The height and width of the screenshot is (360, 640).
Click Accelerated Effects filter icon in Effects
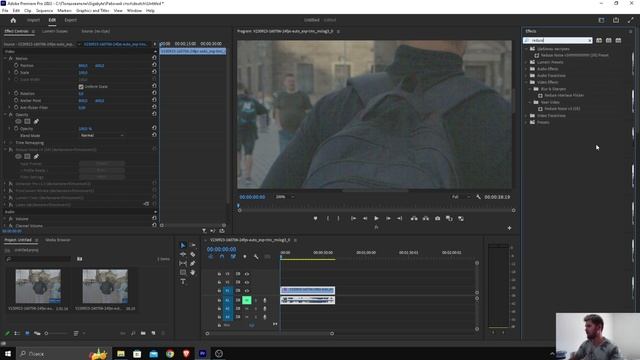pyautogui.click(x=599, y=40)
